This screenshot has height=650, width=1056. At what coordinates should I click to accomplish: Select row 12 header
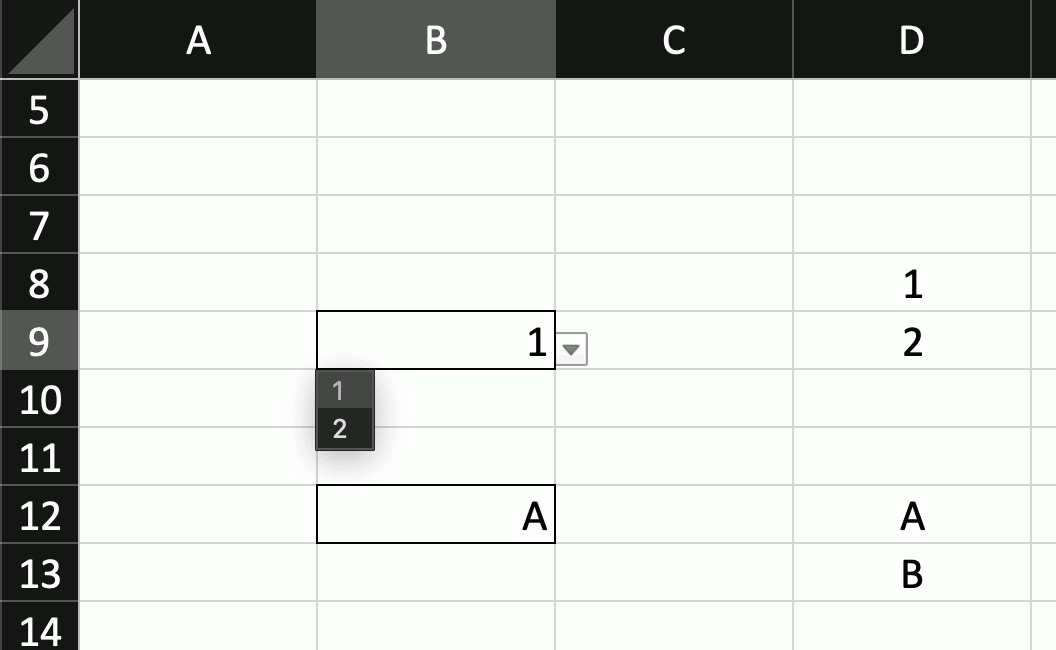(x=39, y=515)
